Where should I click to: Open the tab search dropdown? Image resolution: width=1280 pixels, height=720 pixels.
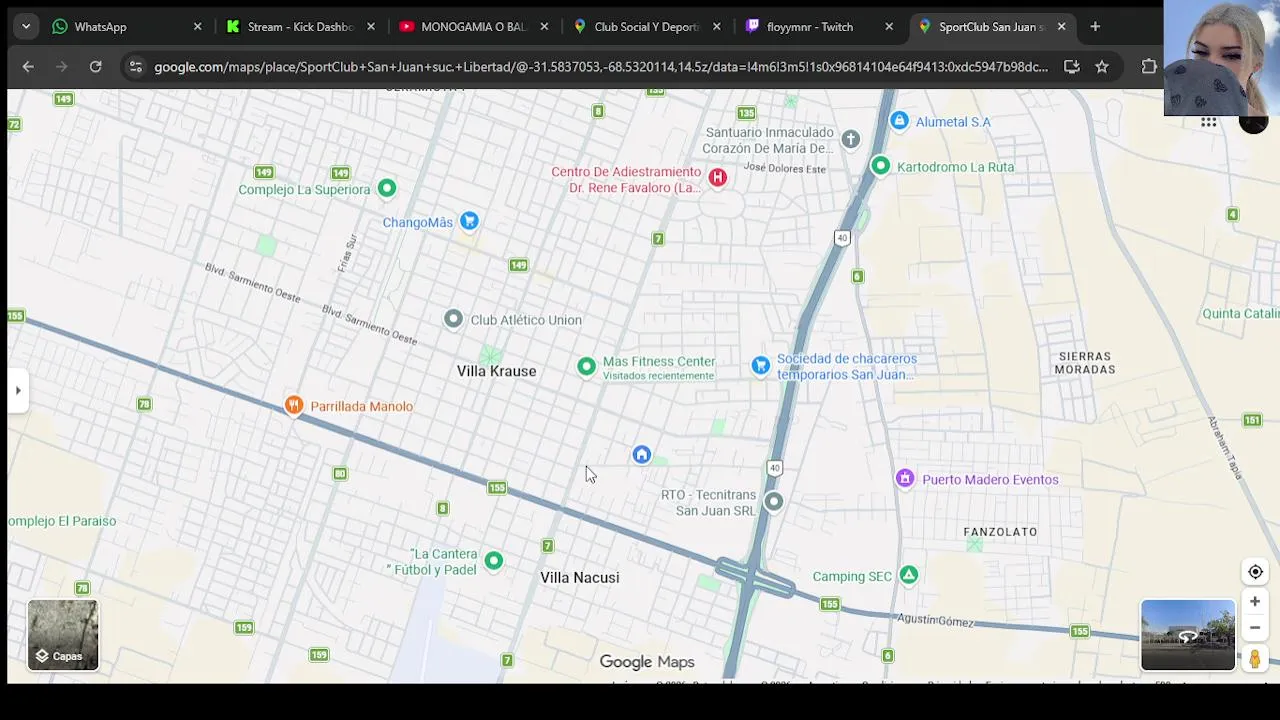pos(26,27)
